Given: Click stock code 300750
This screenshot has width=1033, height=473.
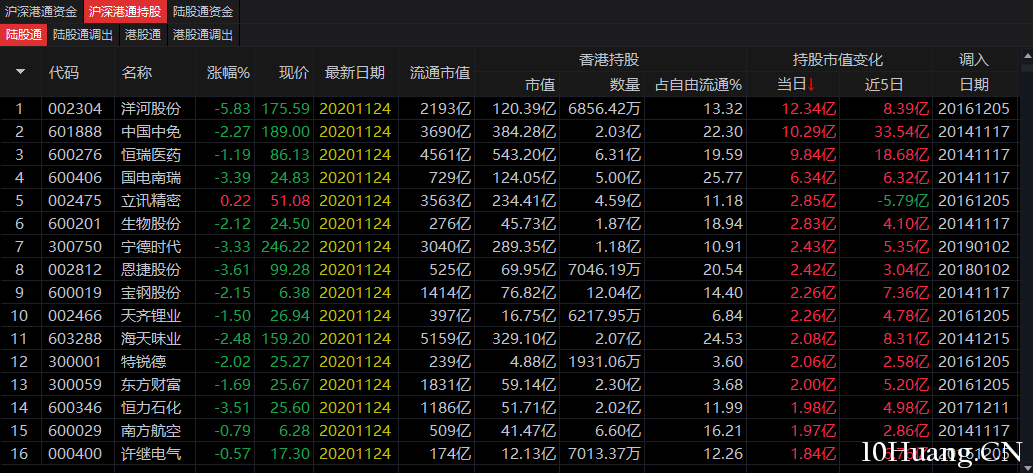Looking at the screenshot, I should [x=75, y=246].
